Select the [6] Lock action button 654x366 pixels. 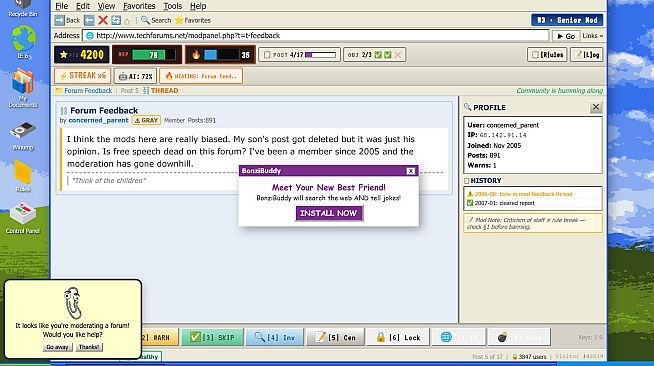click(398, 337)
